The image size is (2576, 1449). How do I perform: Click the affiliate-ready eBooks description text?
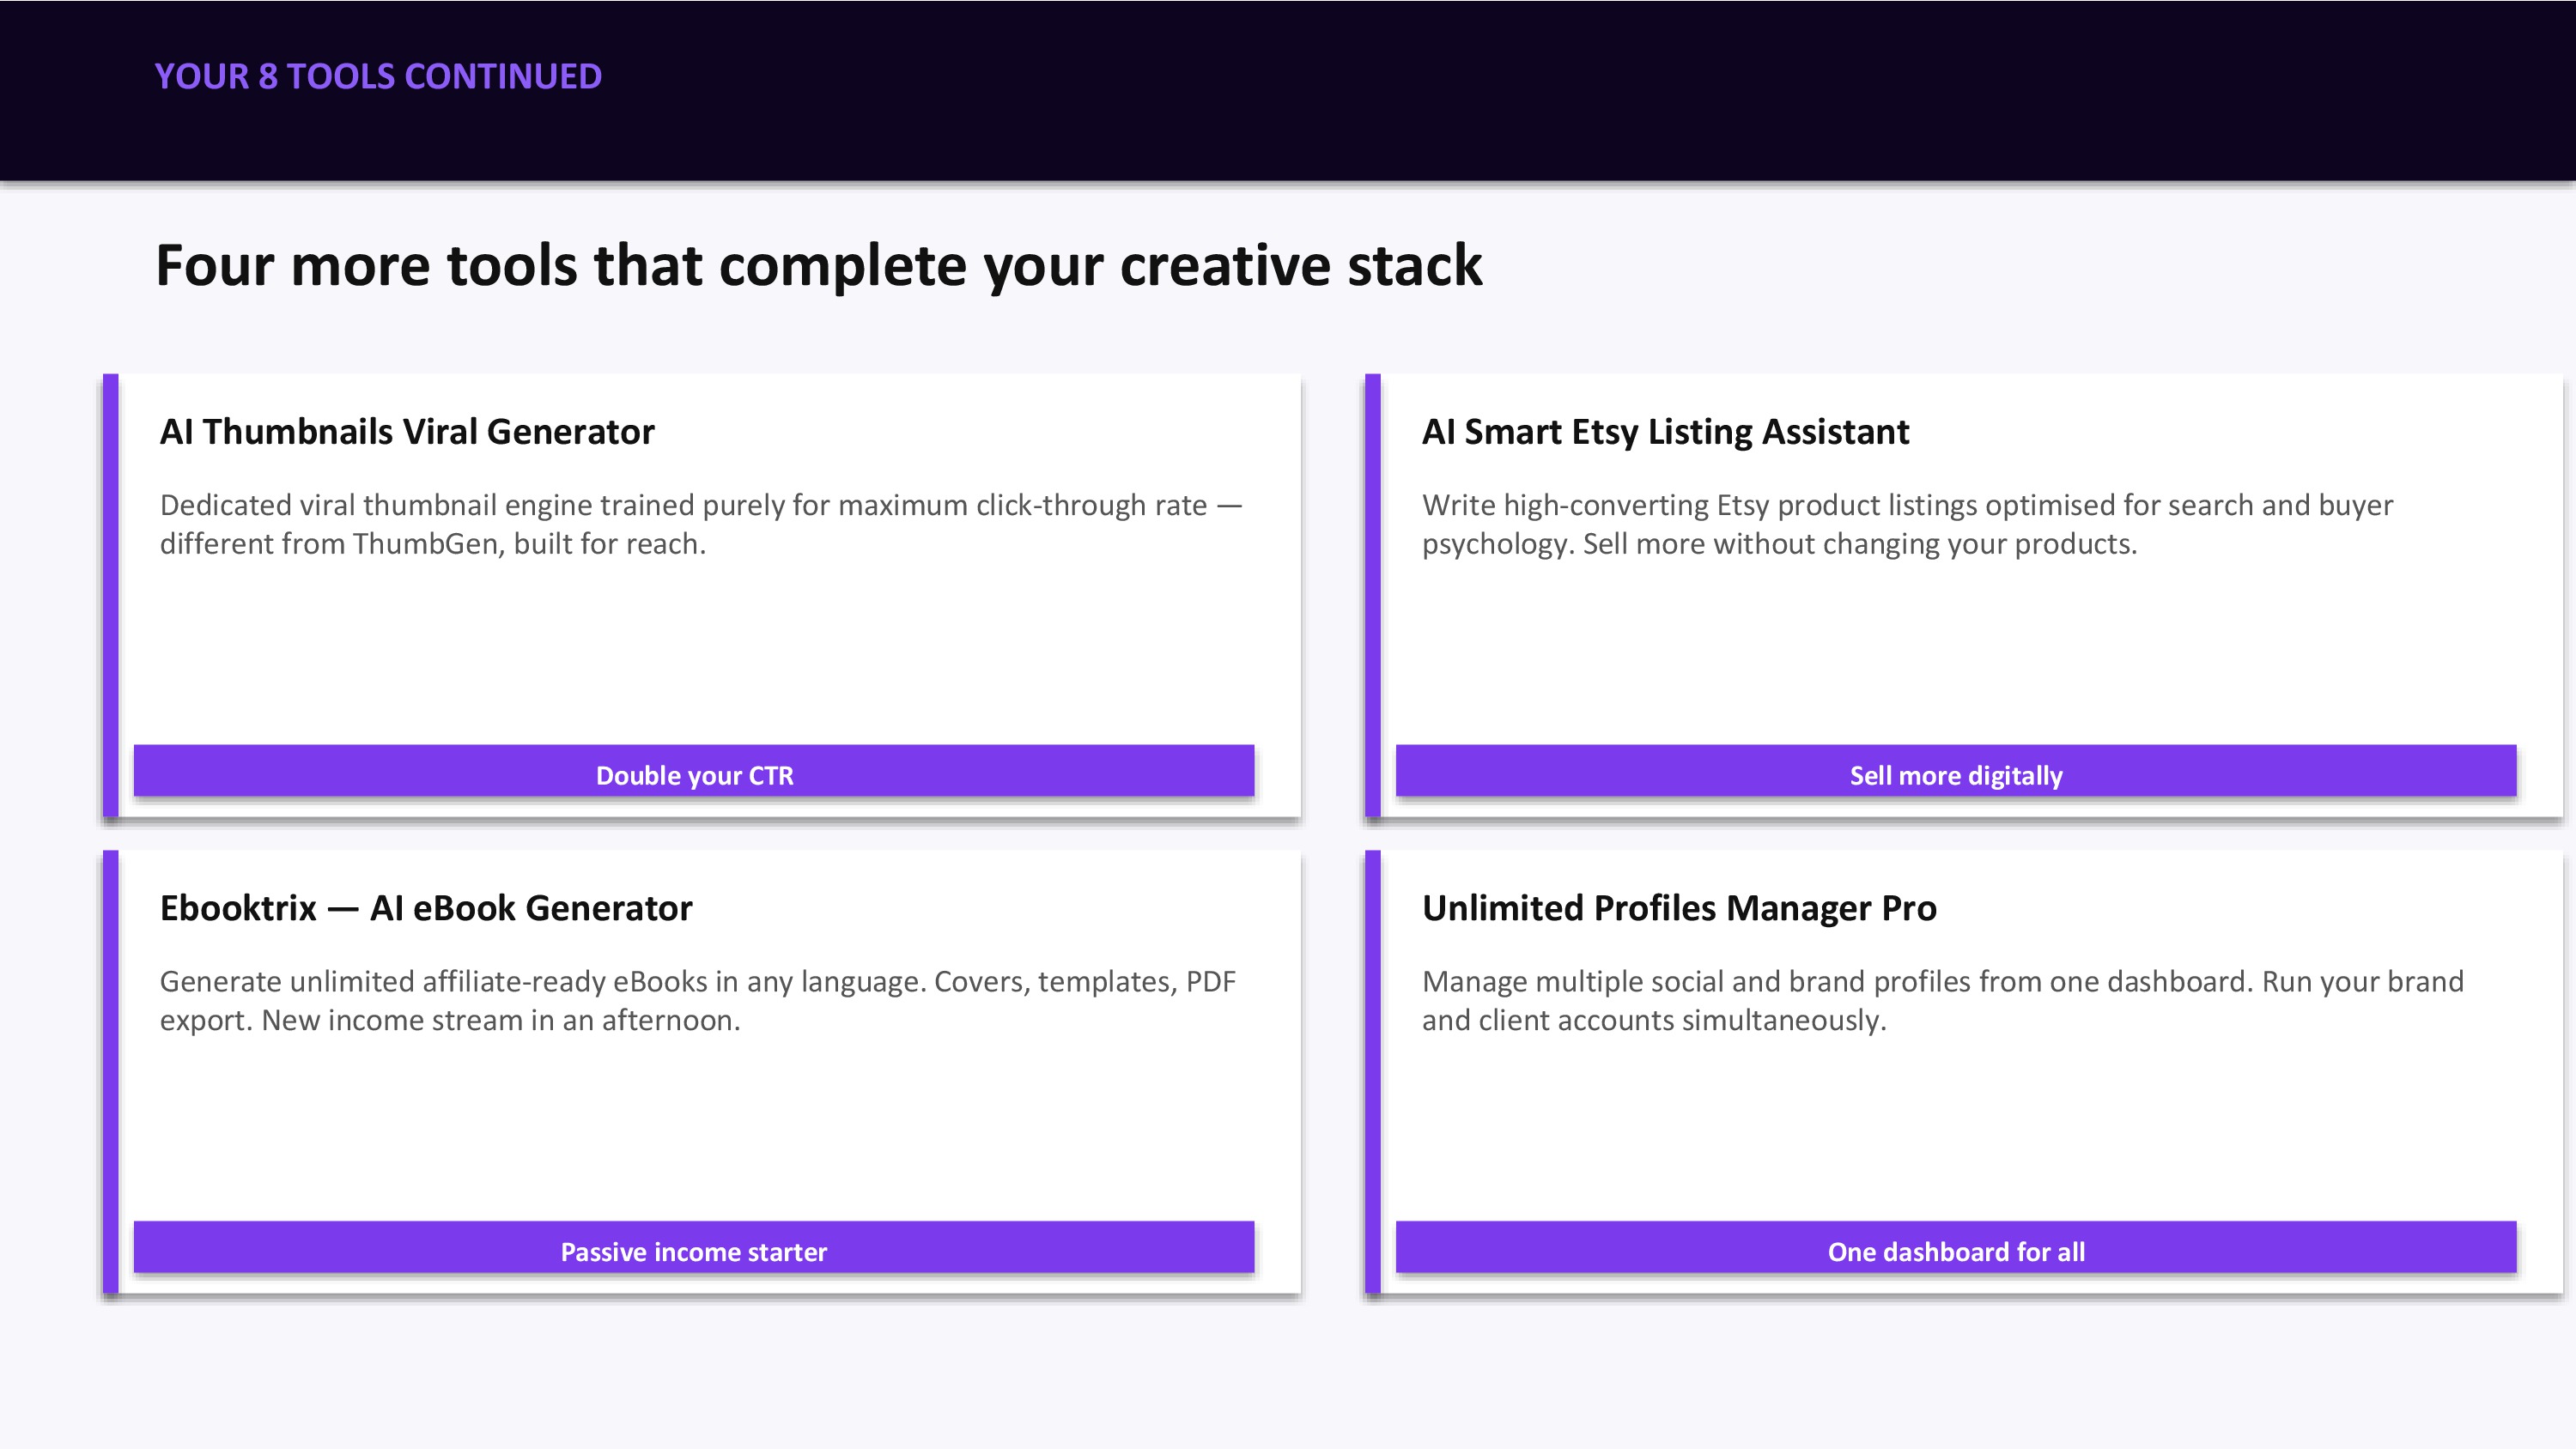tap(698, 1000)
